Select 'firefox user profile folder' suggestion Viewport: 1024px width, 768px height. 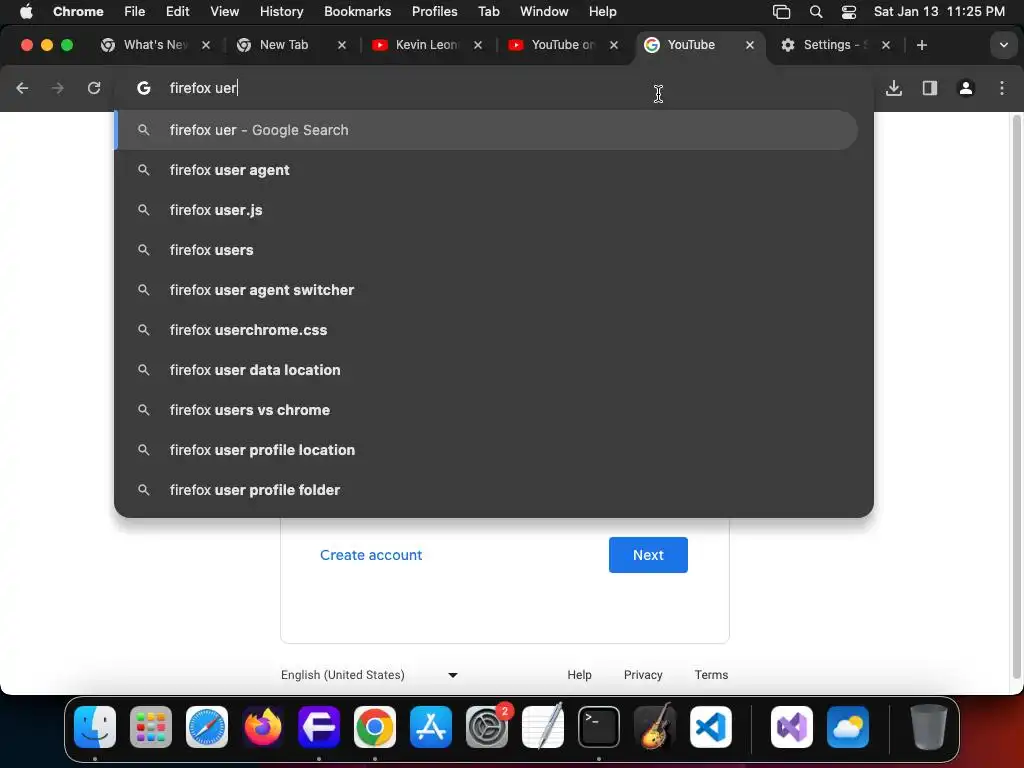(487, 490)
